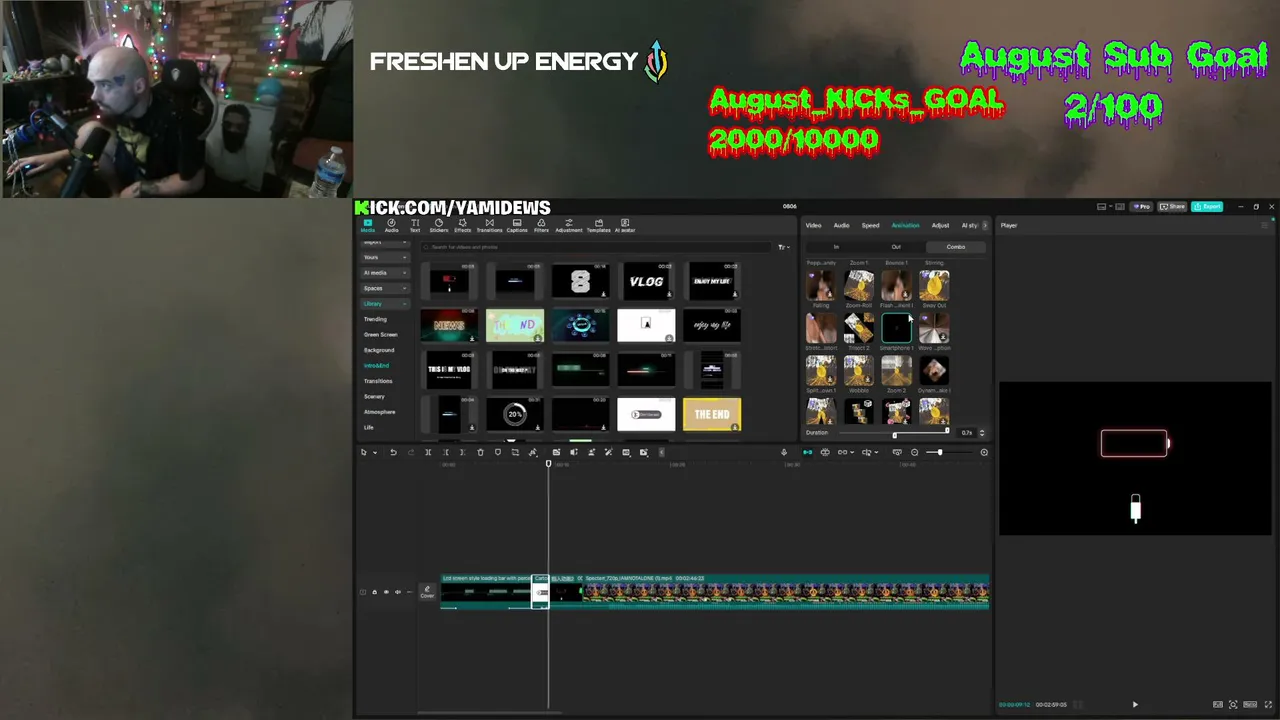Screen dimensions: 1280x720
Task: Open the media sort and filter dropdown
Action: pyautogui.click(x=783, y=247)
